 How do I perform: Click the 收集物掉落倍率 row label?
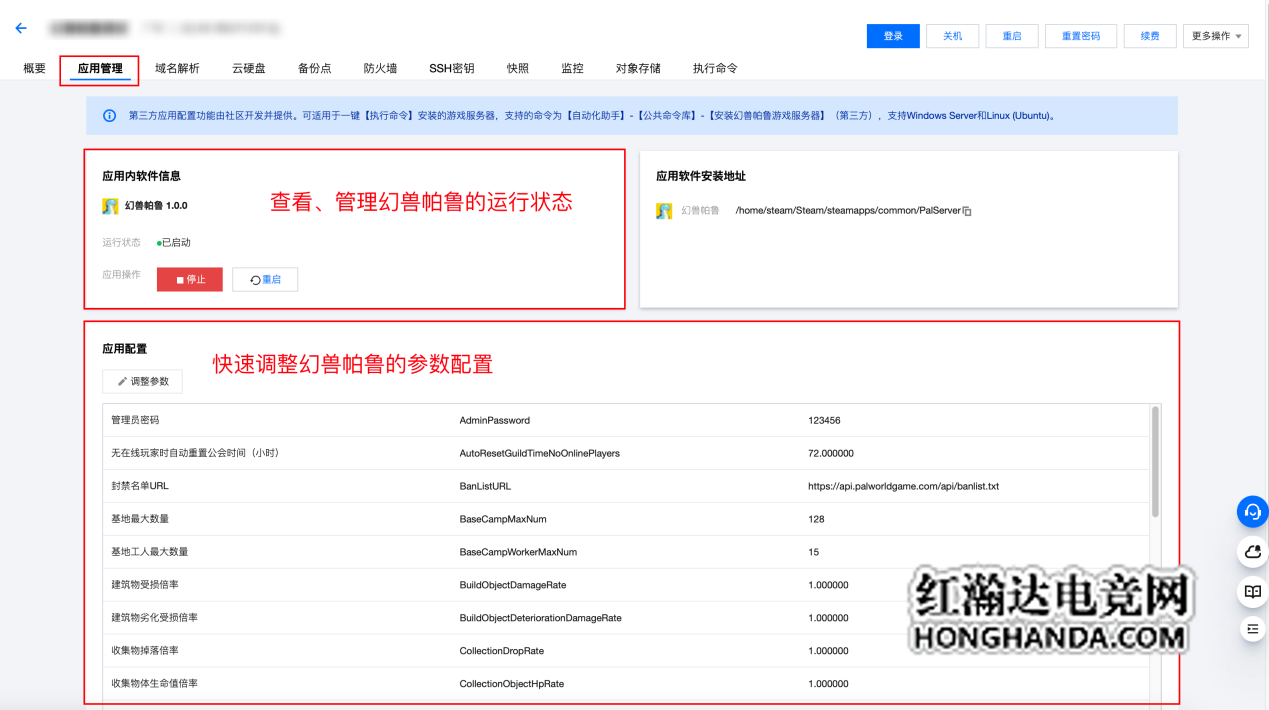coord(145,651)
